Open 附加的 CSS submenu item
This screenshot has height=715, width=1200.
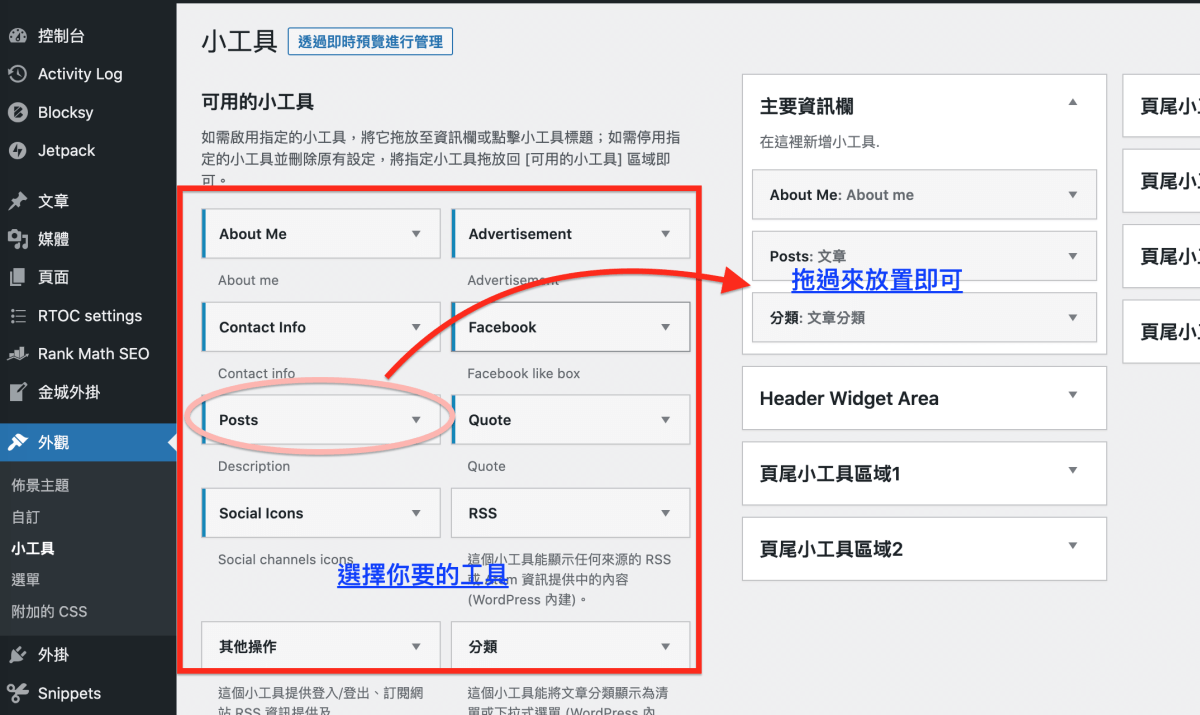tap(49, 611)
